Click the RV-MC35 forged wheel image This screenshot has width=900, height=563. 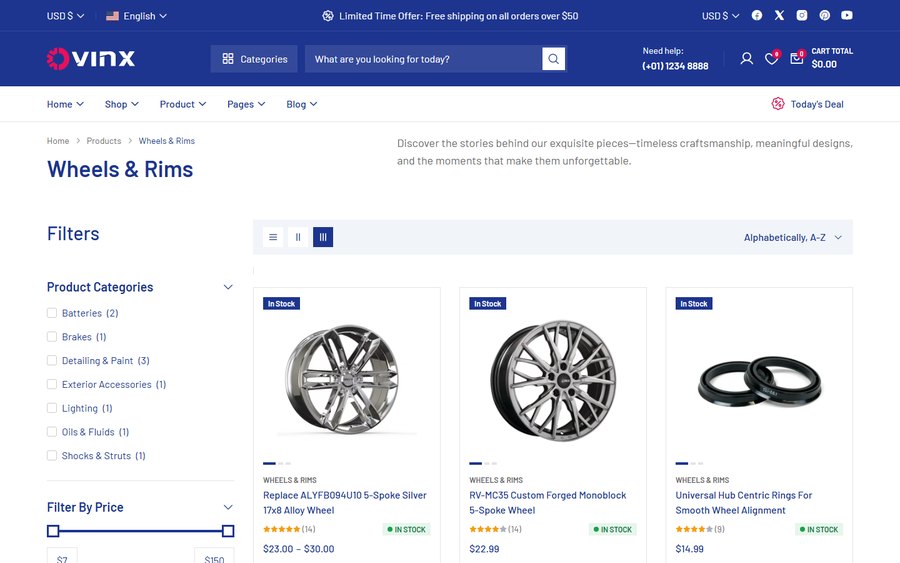[553, 381]
